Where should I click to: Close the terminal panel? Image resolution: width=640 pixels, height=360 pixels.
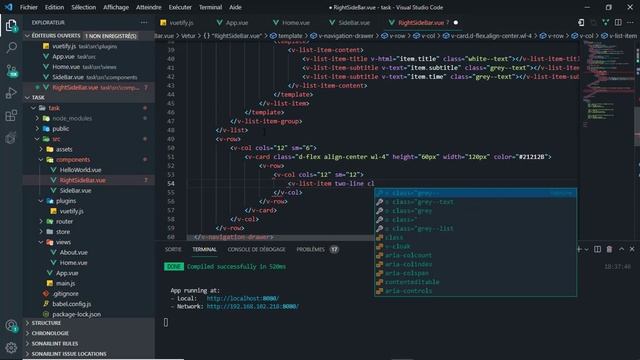(632, 249)
